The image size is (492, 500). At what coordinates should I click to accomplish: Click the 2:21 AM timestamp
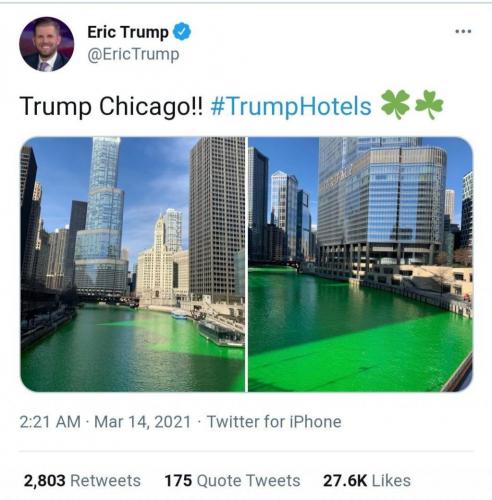[50, 422]
